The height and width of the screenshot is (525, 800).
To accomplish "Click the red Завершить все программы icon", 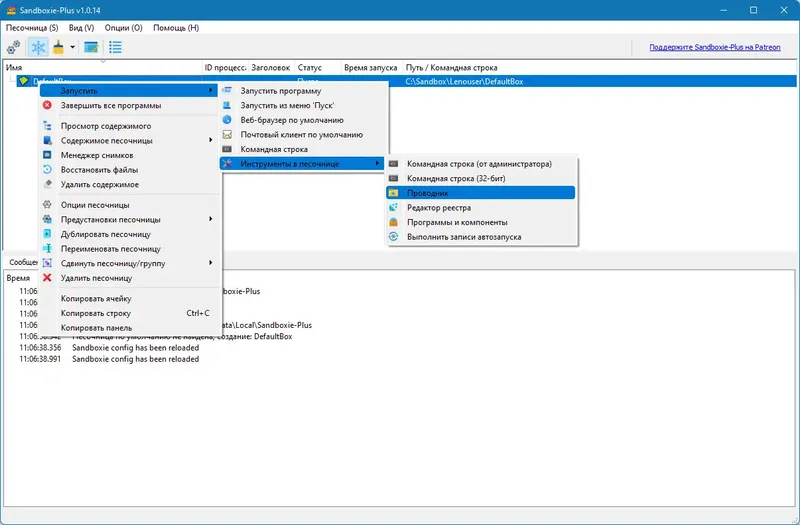I will pos(47,105).
